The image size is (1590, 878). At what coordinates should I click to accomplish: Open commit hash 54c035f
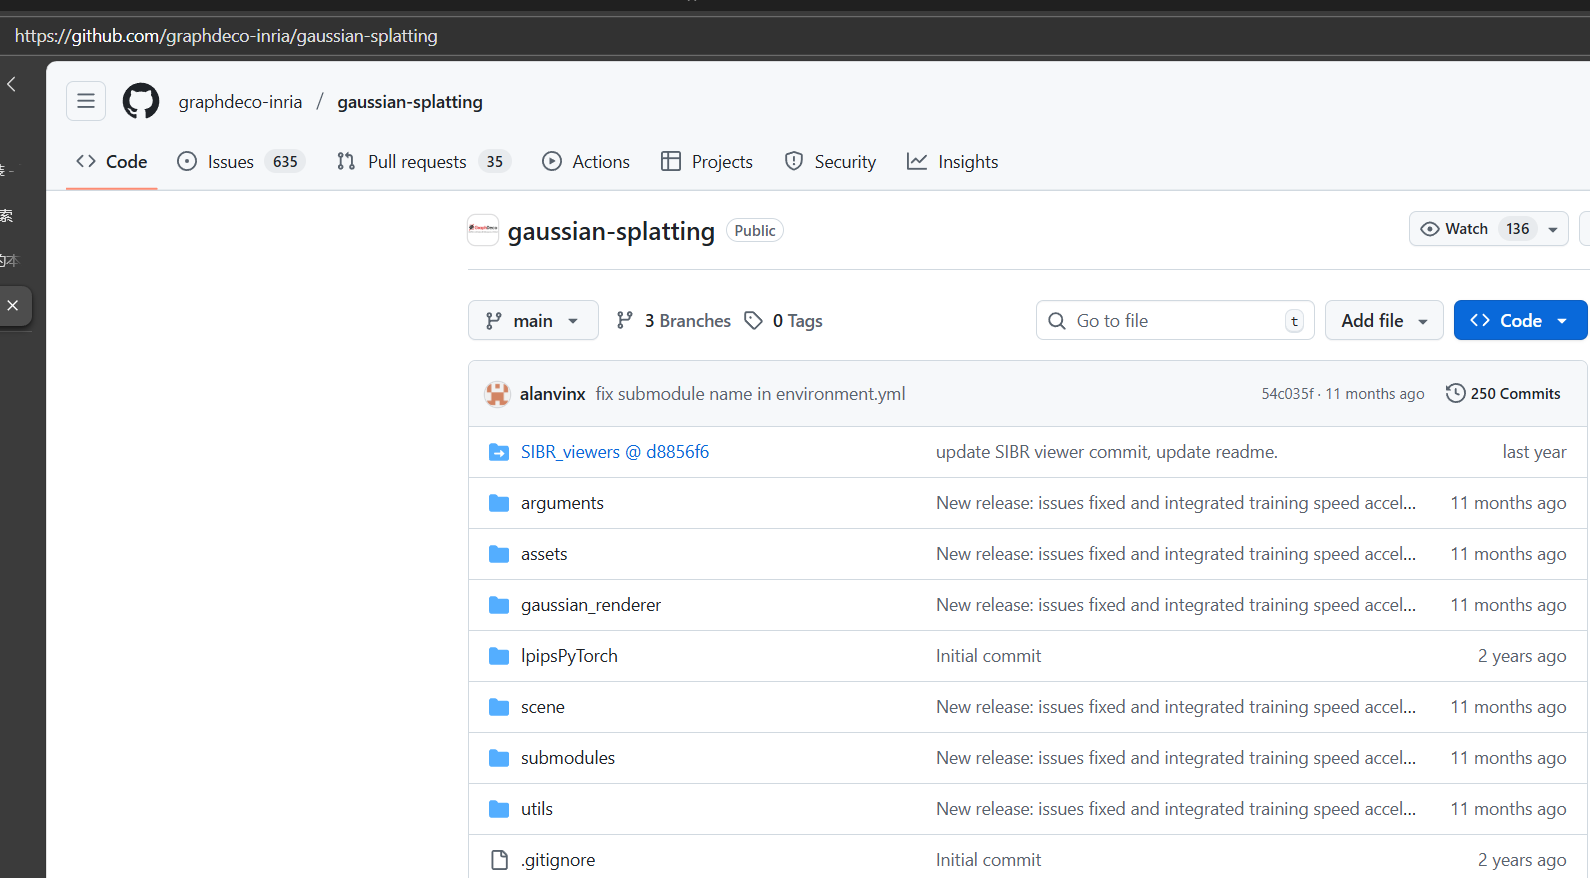(1287, 394)
